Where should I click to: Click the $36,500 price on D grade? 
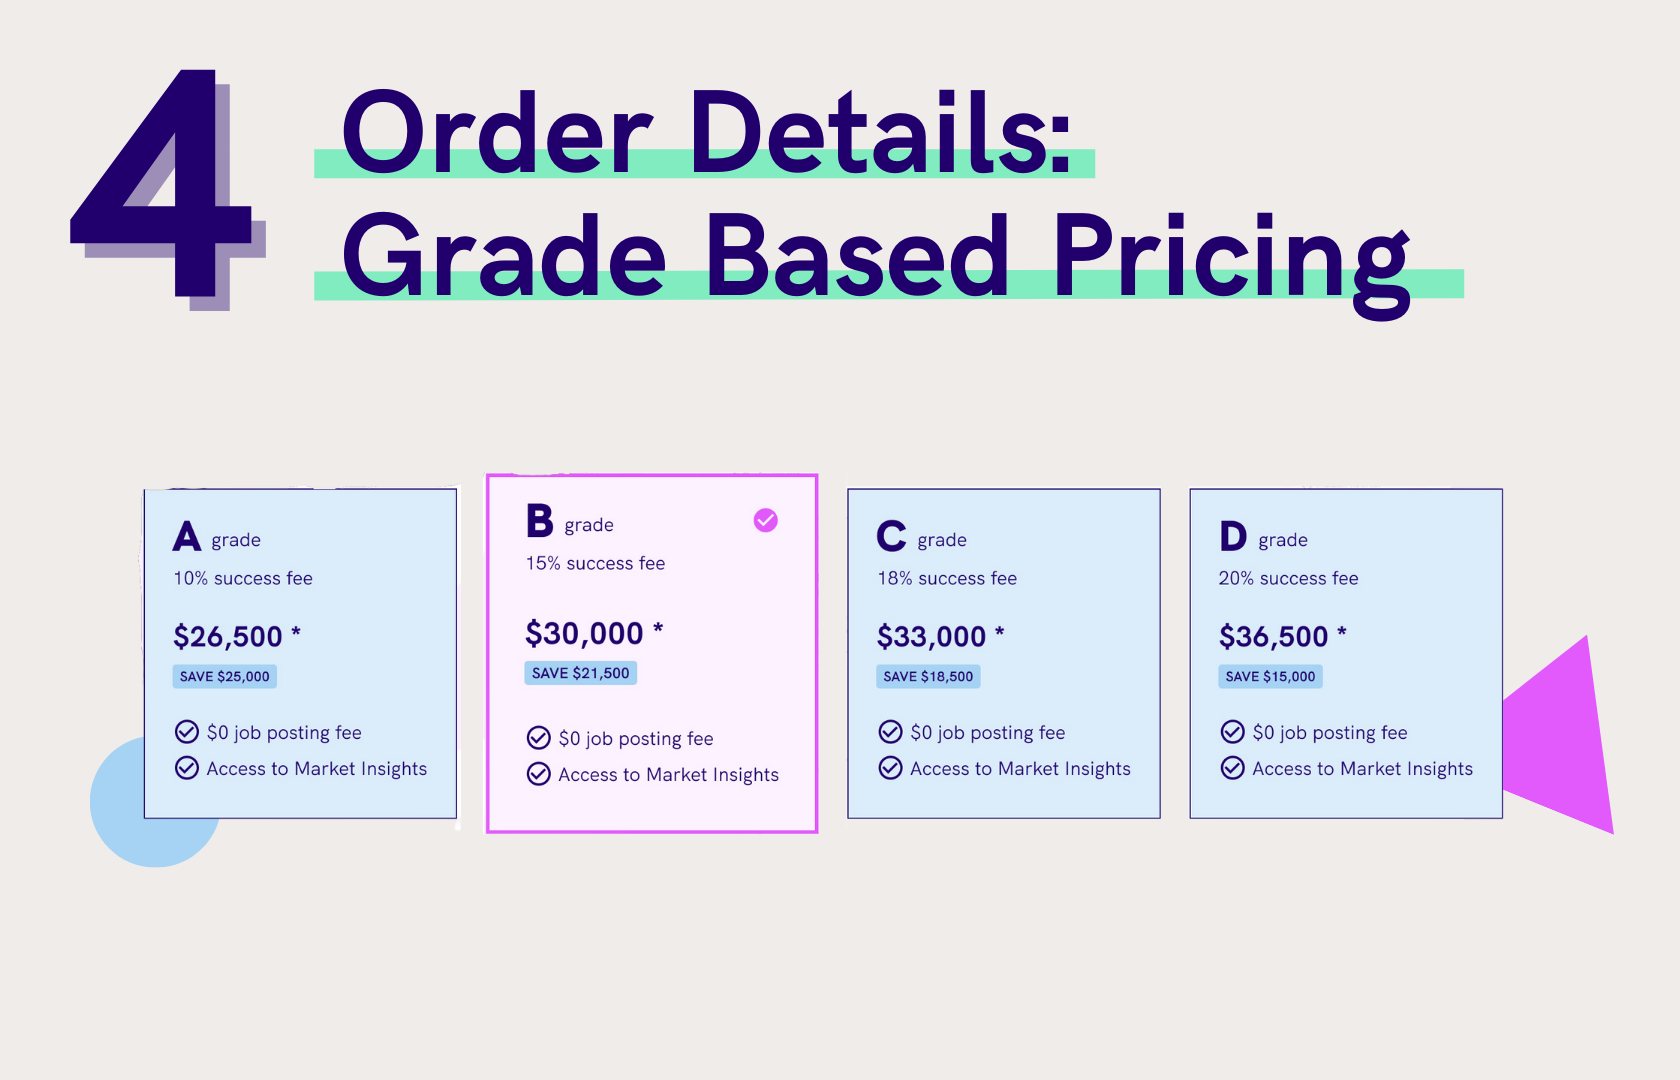pyautogui.click(x=1273, y=636)
